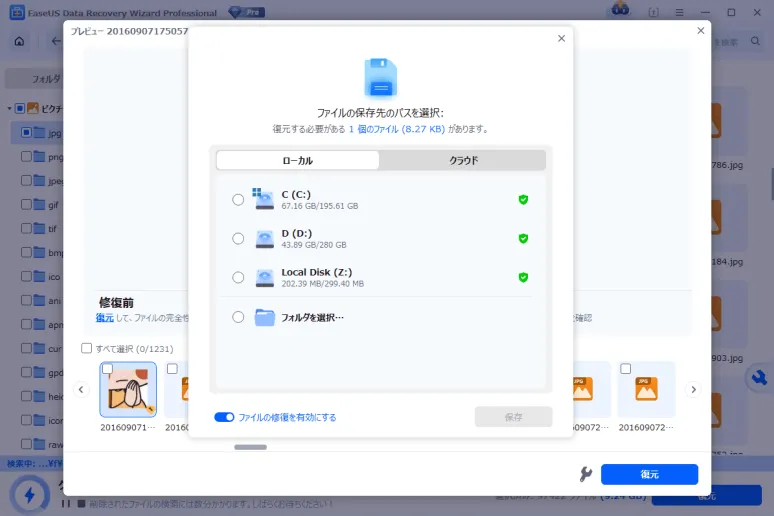Select the C (C:) drive radio button
Image resolution: width=774 pixels, height=516 pixels.
238,200
